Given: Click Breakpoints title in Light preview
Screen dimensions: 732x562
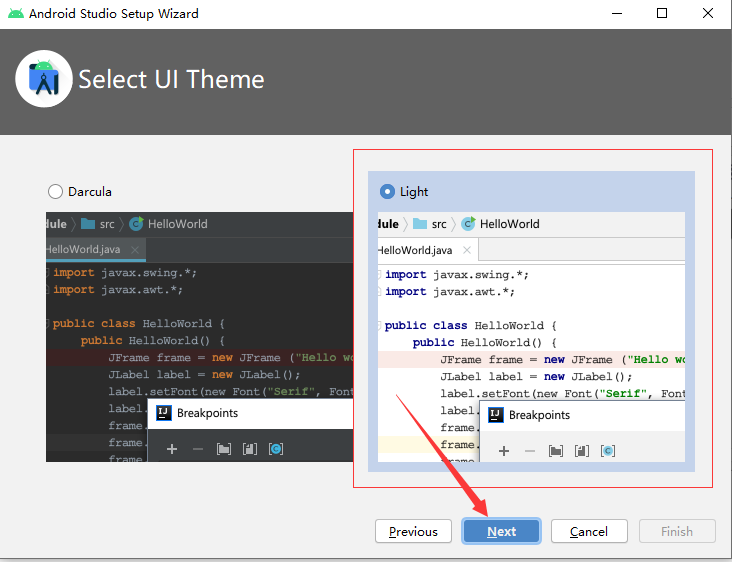Looking at the screenshot, I should [539, 415].
